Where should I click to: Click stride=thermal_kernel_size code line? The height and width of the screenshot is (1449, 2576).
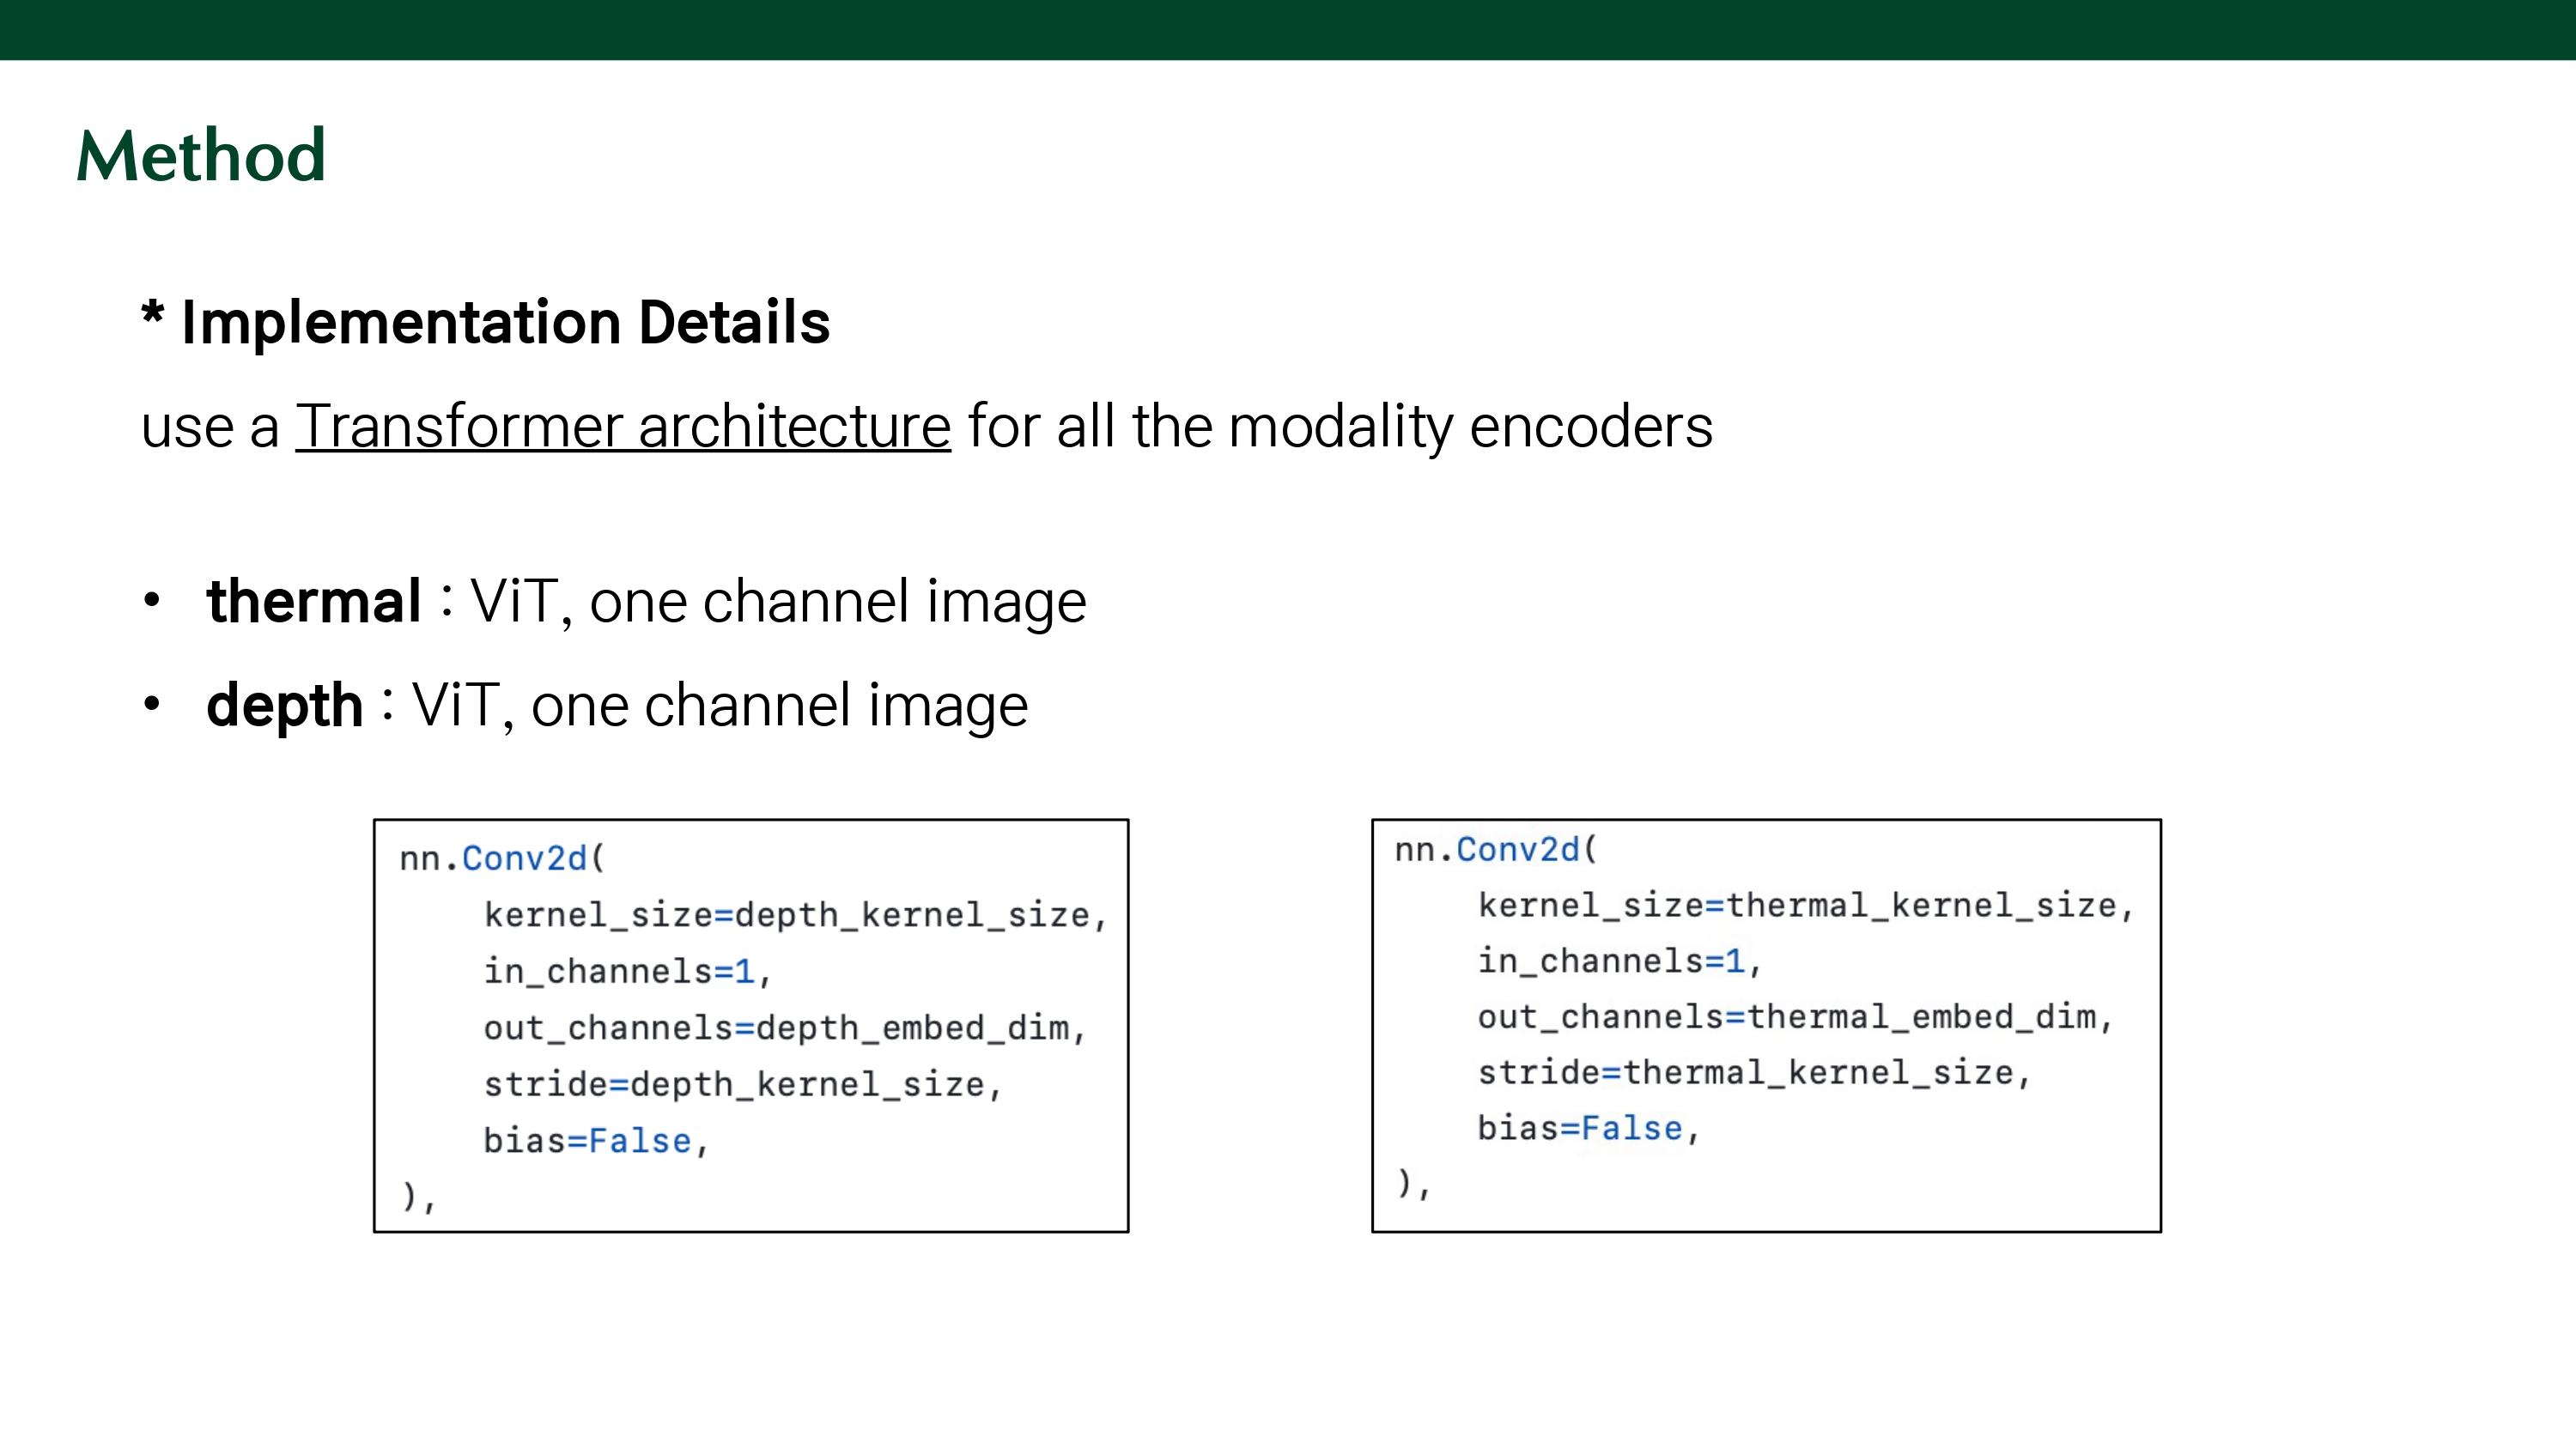coord(1753,1073)
